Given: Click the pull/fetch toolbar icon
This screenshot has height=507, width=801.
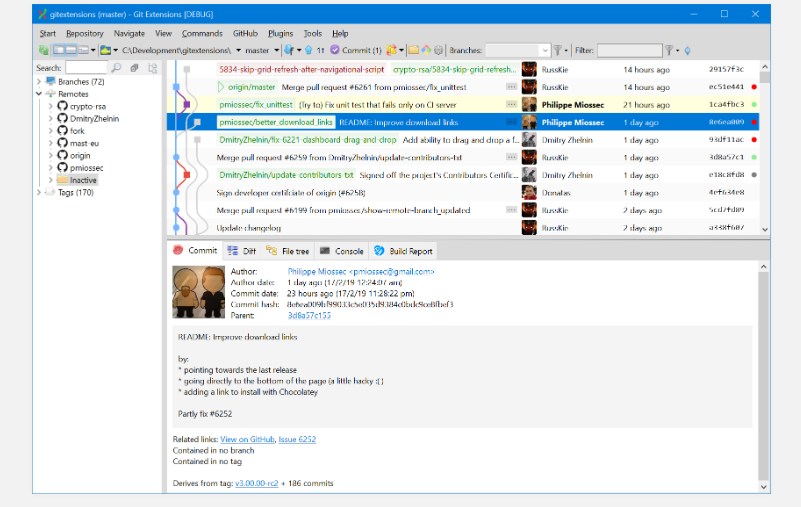Looking at the screenshot, I should [290, 50].
